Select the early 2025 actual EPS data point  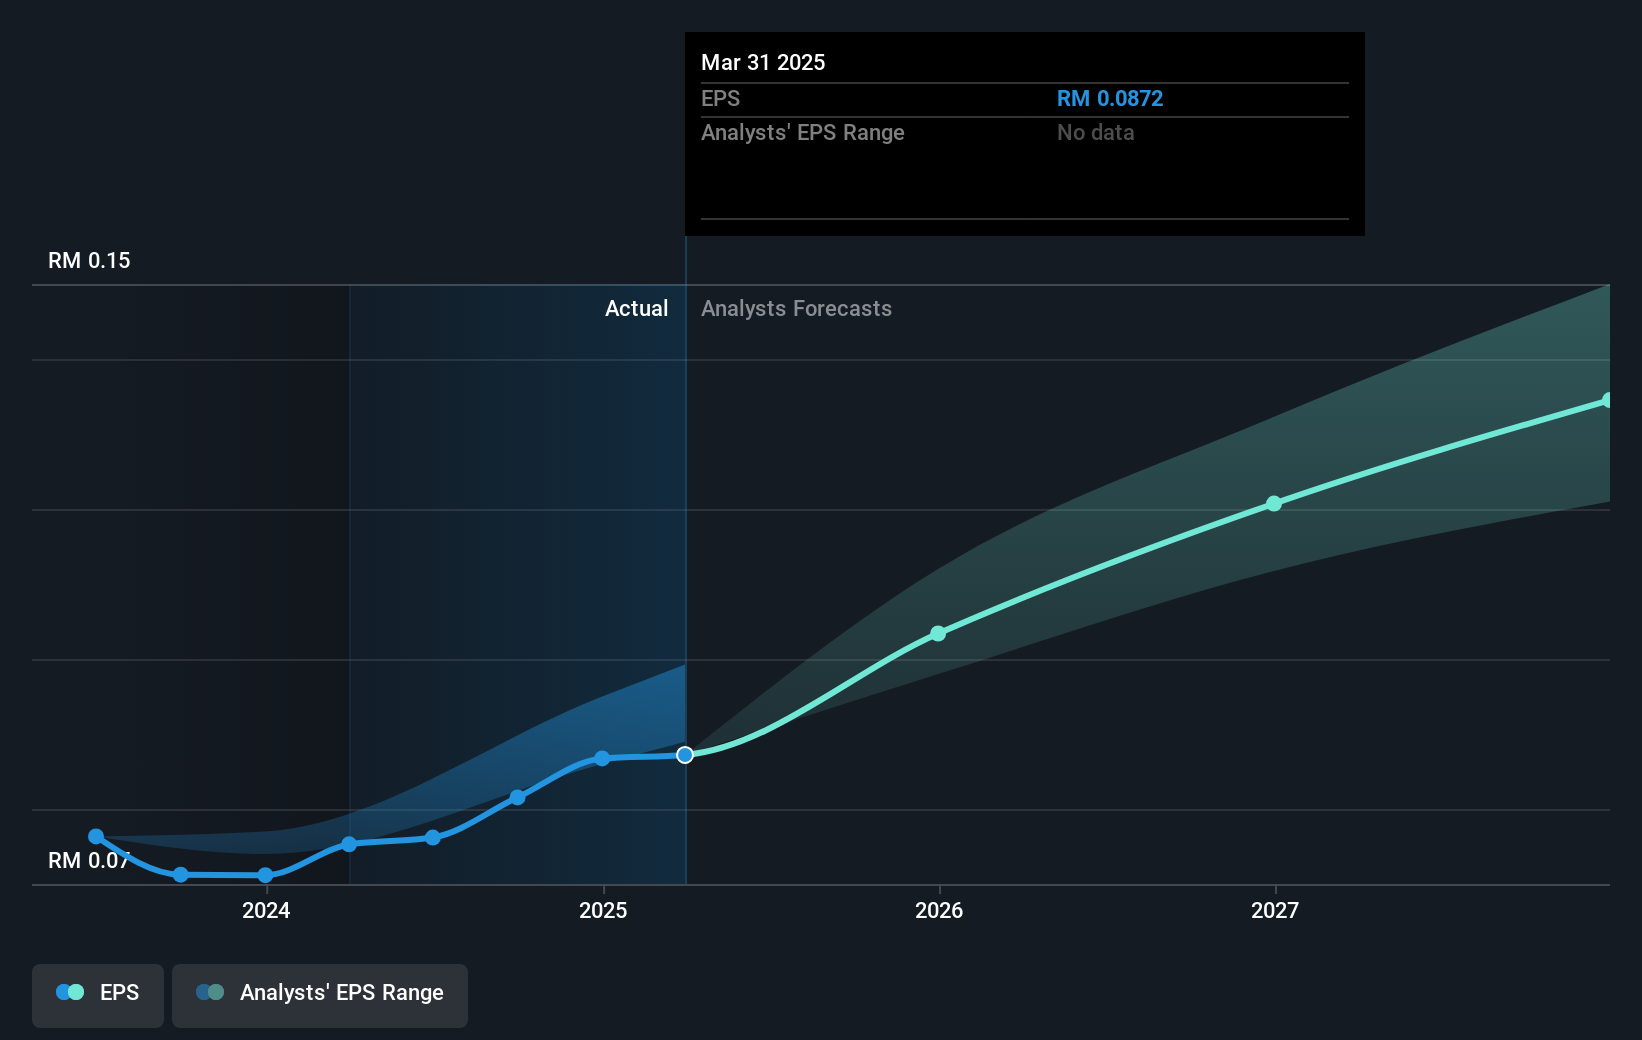[x=602, y=758]
